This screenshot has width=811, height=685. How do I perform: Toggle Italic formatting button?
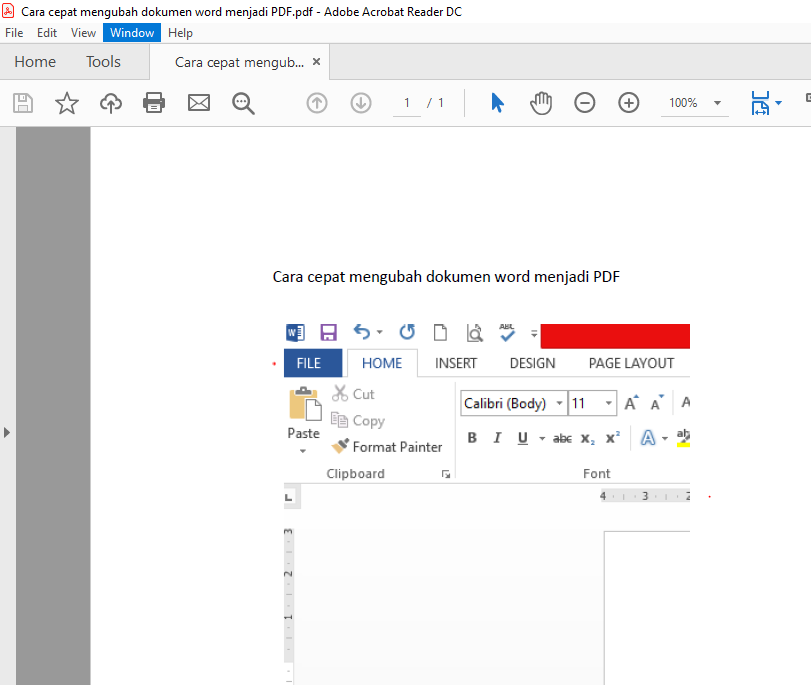[x=497, y=438]
